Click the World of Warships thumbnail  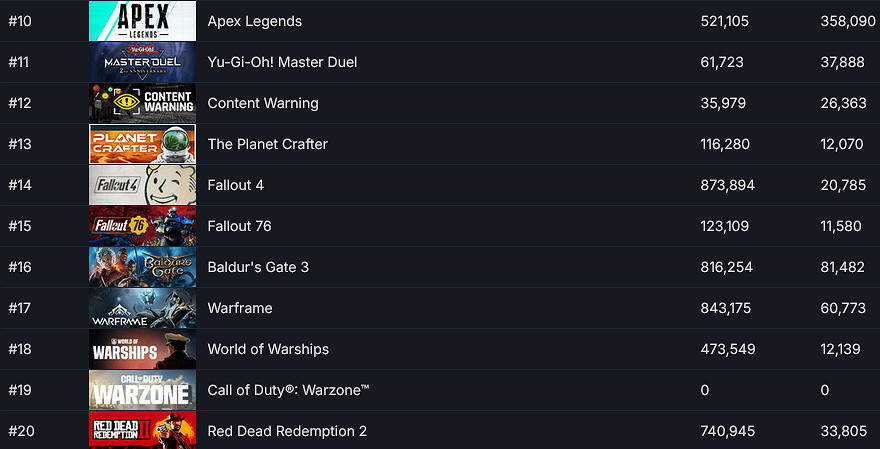tap(142, 349)
